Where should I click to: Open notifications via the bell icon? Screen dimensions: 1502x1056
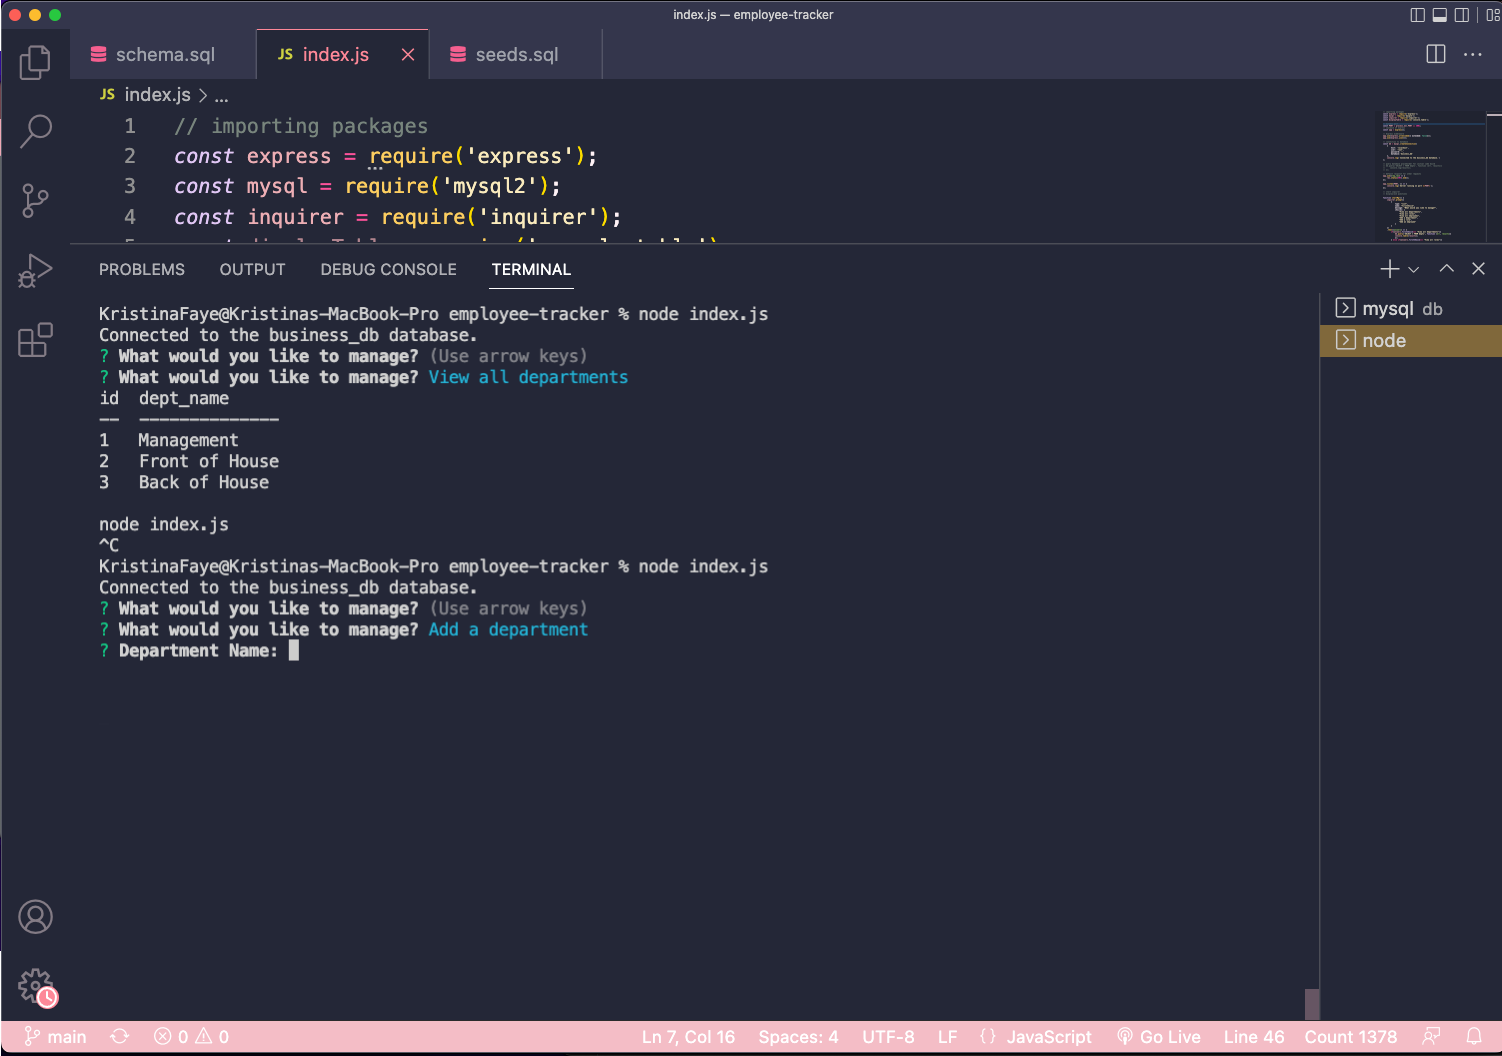pyautogui.click(x=1474, y=1037)
